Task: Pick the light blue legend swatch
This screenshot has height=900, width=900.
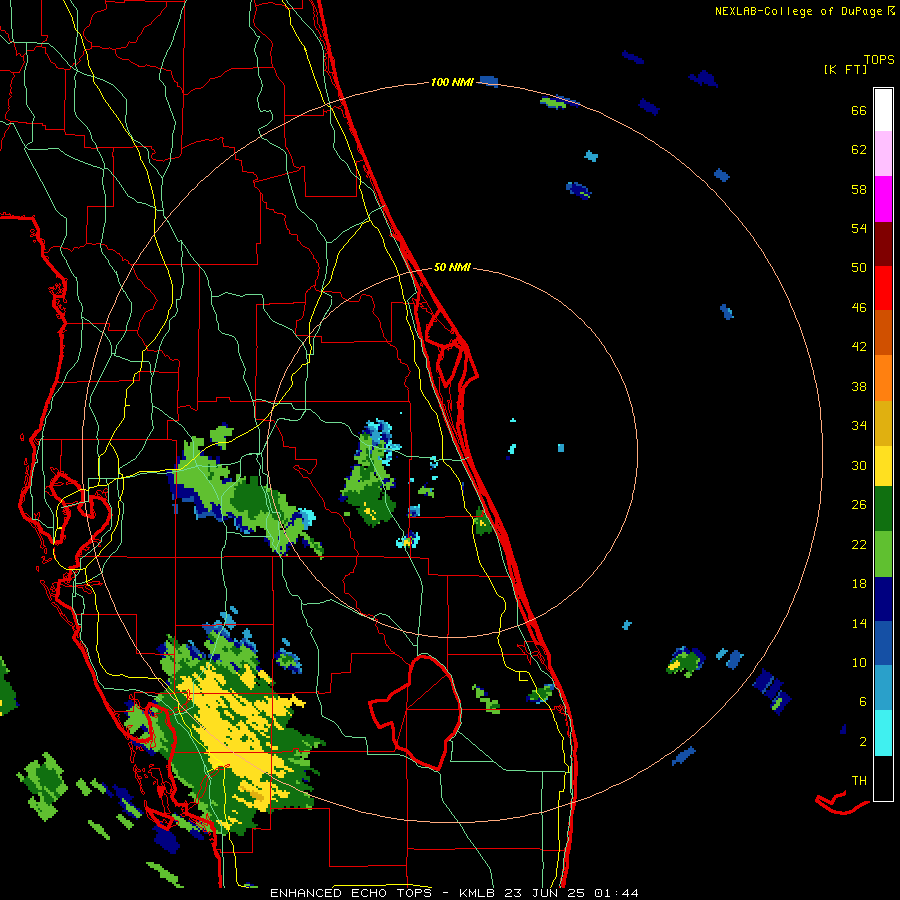Action: point(883,688)
